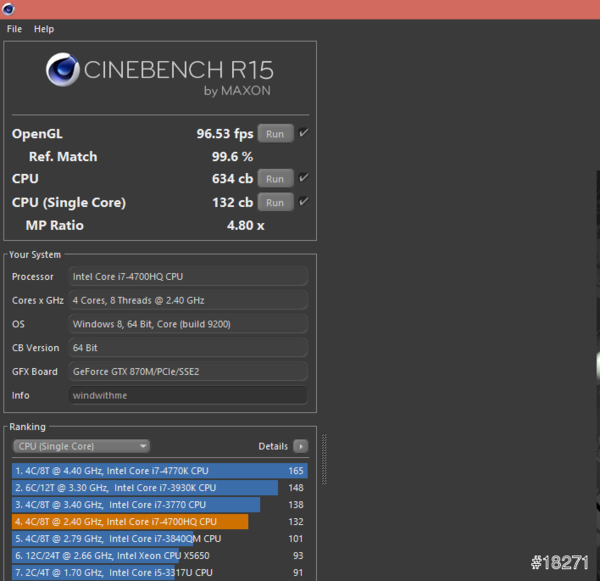Open the Help menu
The height and width of the screenshot is (581, 600).
pos(44,29)
